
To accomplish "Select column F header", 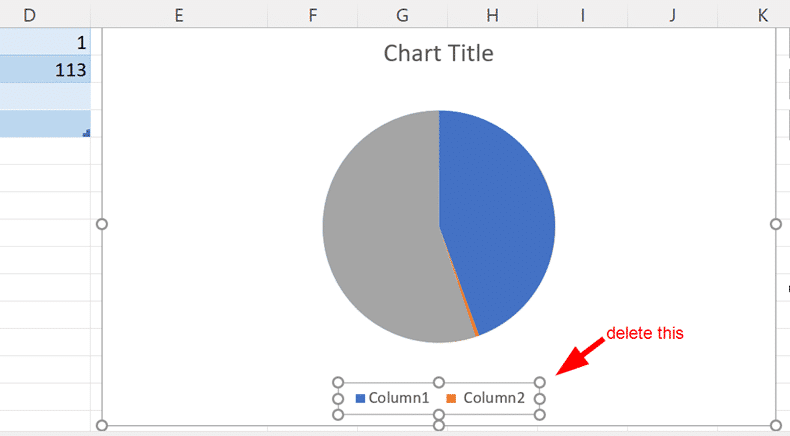I will coord(313,15).
